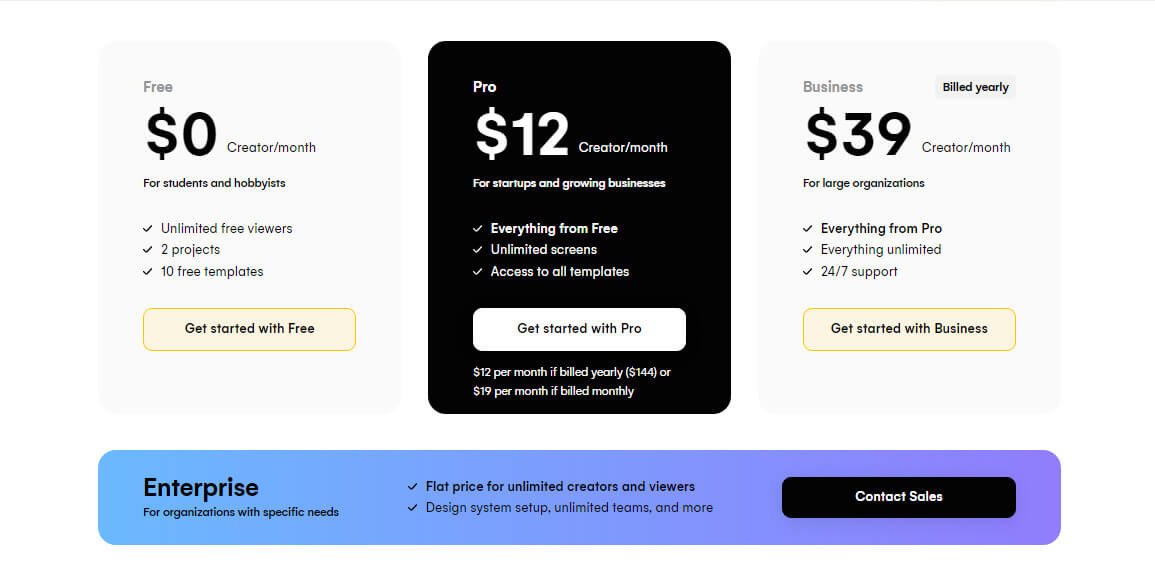This screenshot has width=1155, height=563.
Task: Click Get started with Business button
Action: pos(909,329)
